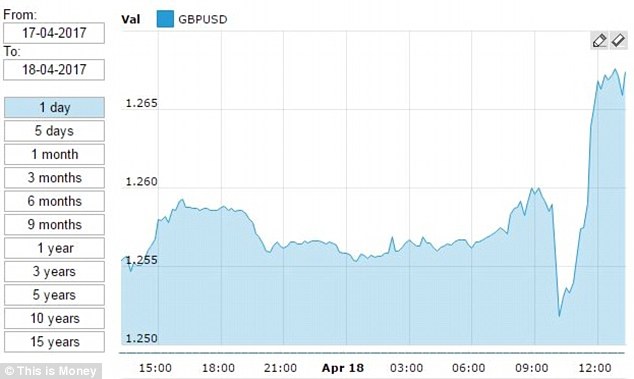Screen dimensions: 634x379
Task: Click the This is Money watermark
Action: [51, 371]
